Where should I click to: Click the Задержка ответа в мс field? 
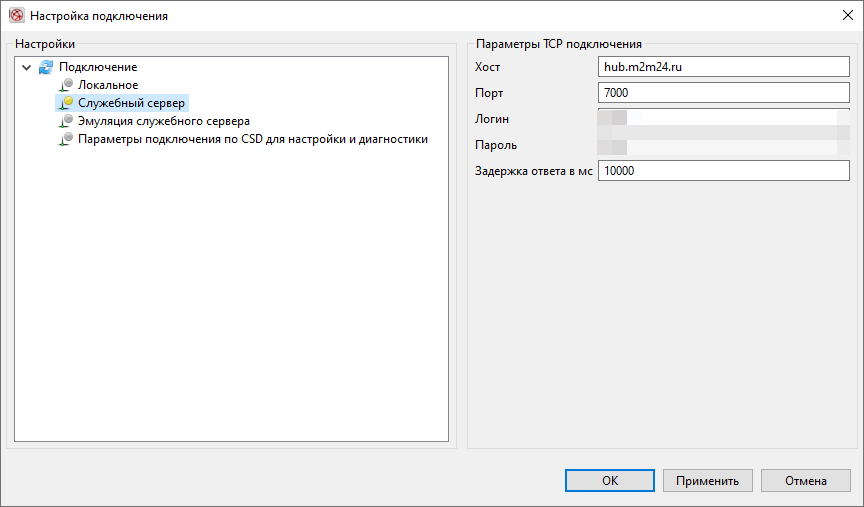click(723, 171)
